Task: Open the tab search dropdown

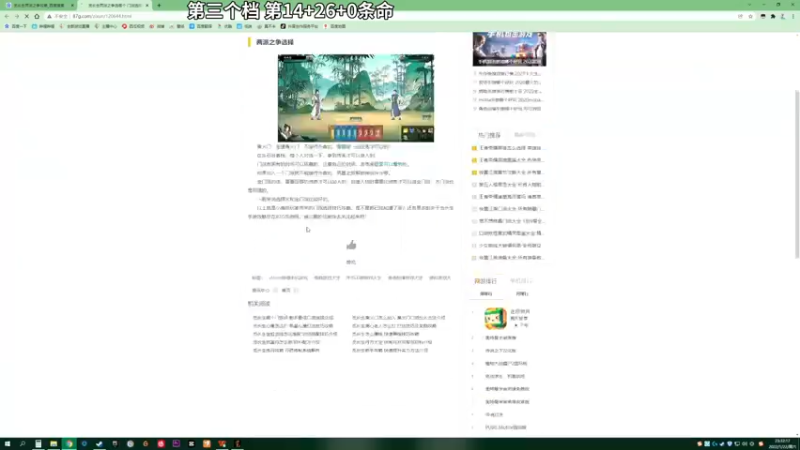Action: coord(749,5)
